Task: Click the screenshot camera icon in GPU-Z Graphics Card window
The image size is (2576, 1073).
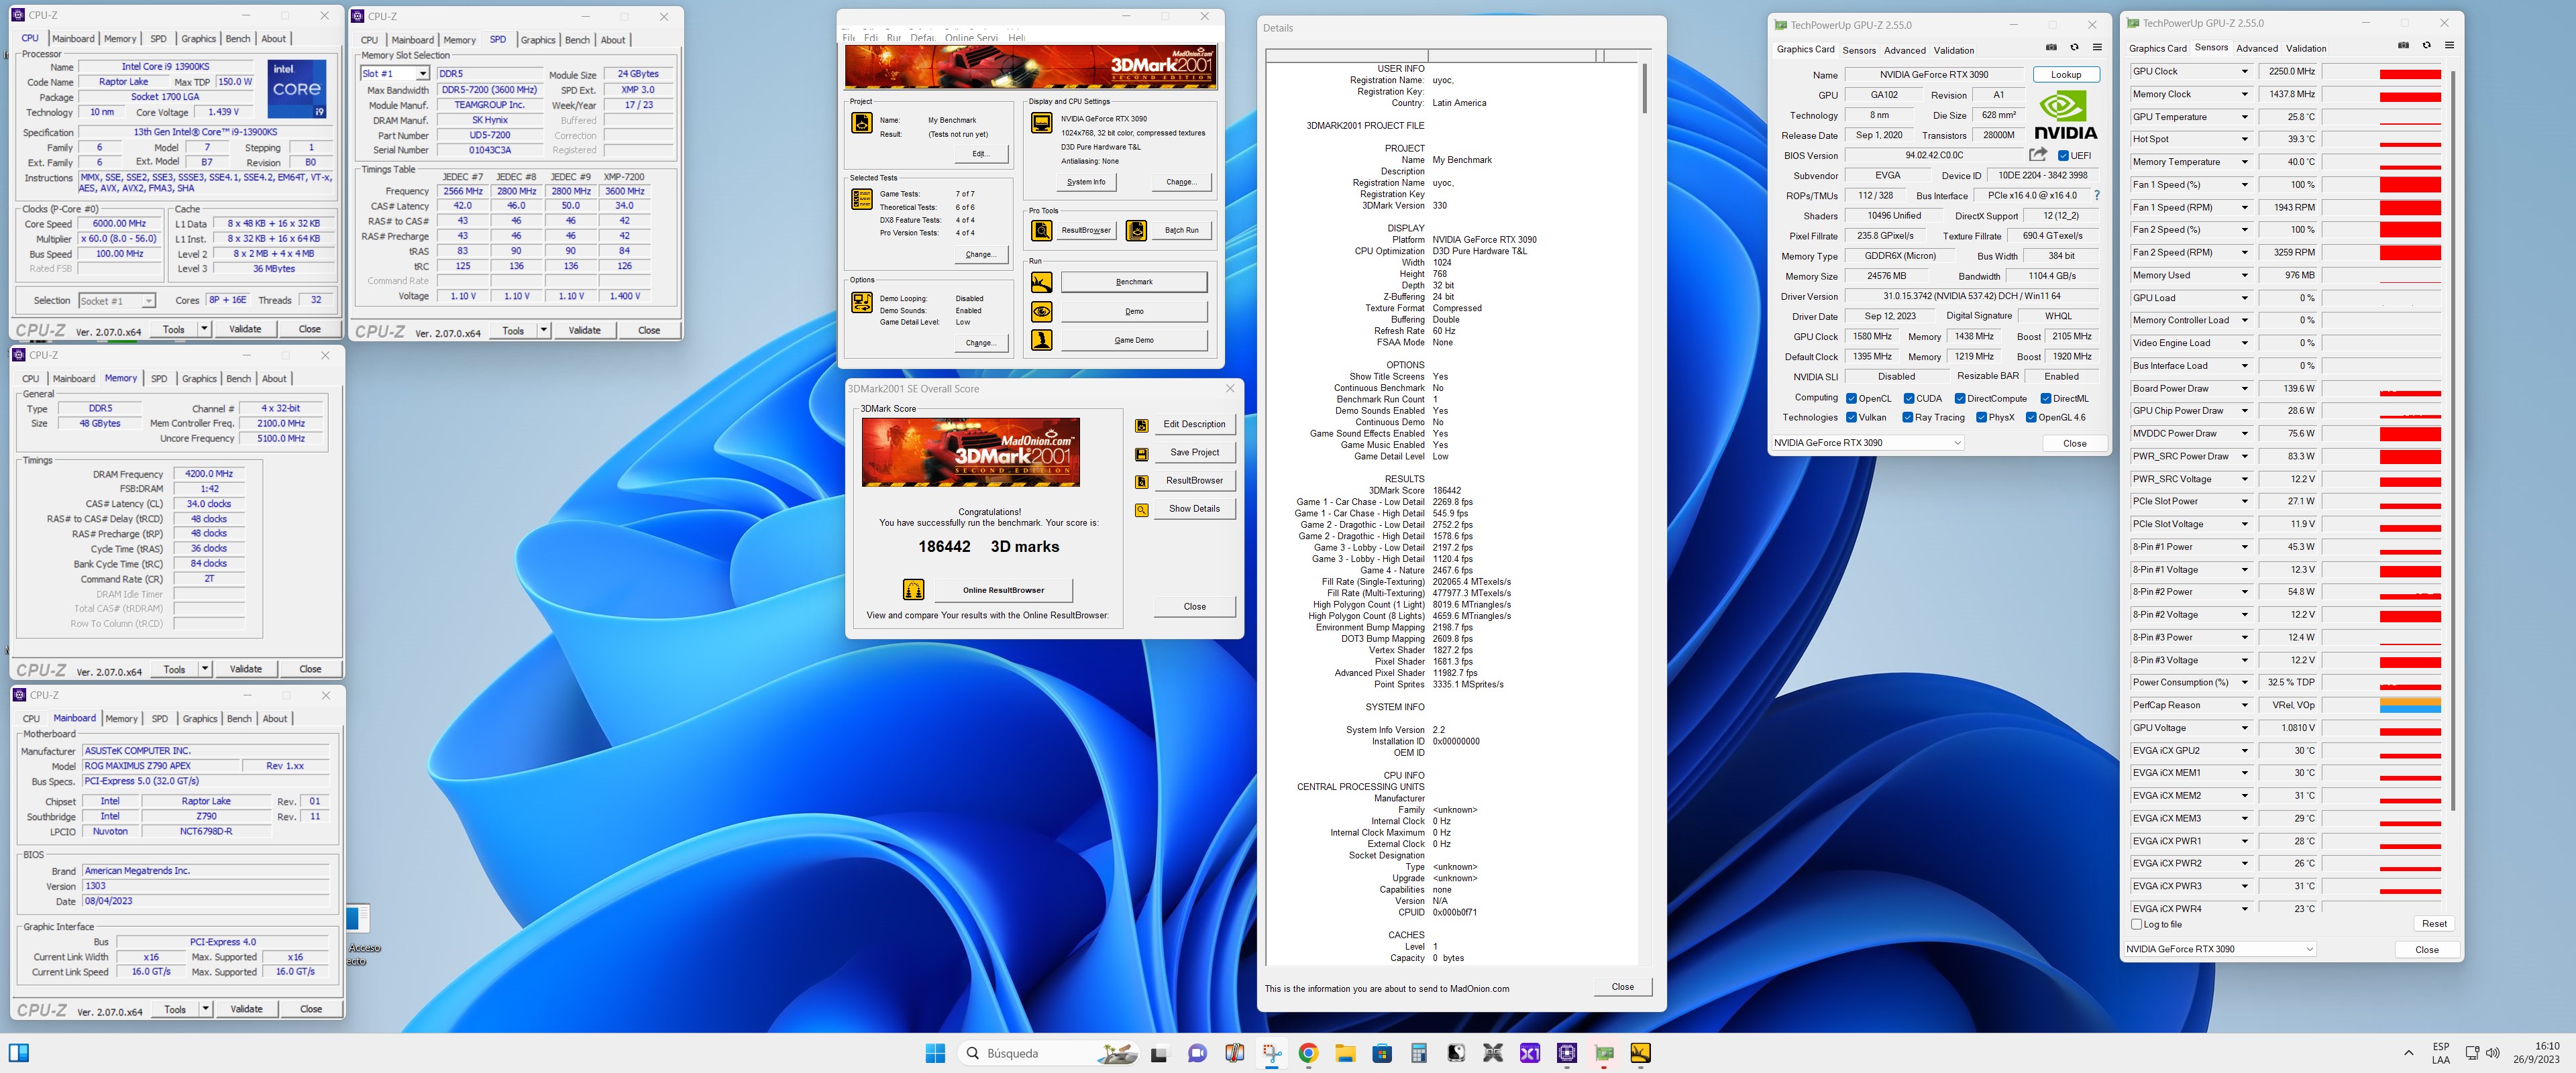Action: click(2051, 47)
